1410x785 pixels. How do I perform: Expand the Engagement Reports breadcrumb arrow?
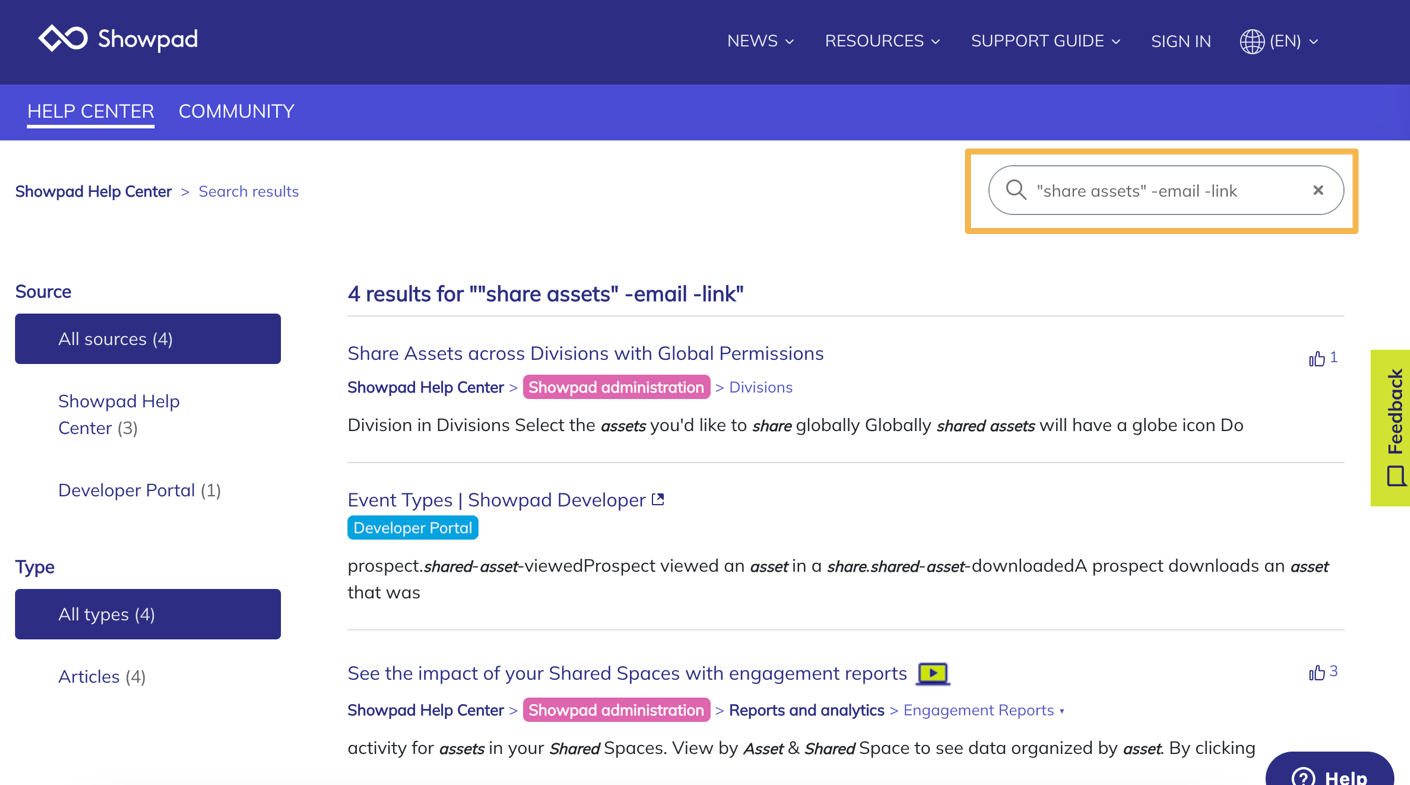(1062, 711)
